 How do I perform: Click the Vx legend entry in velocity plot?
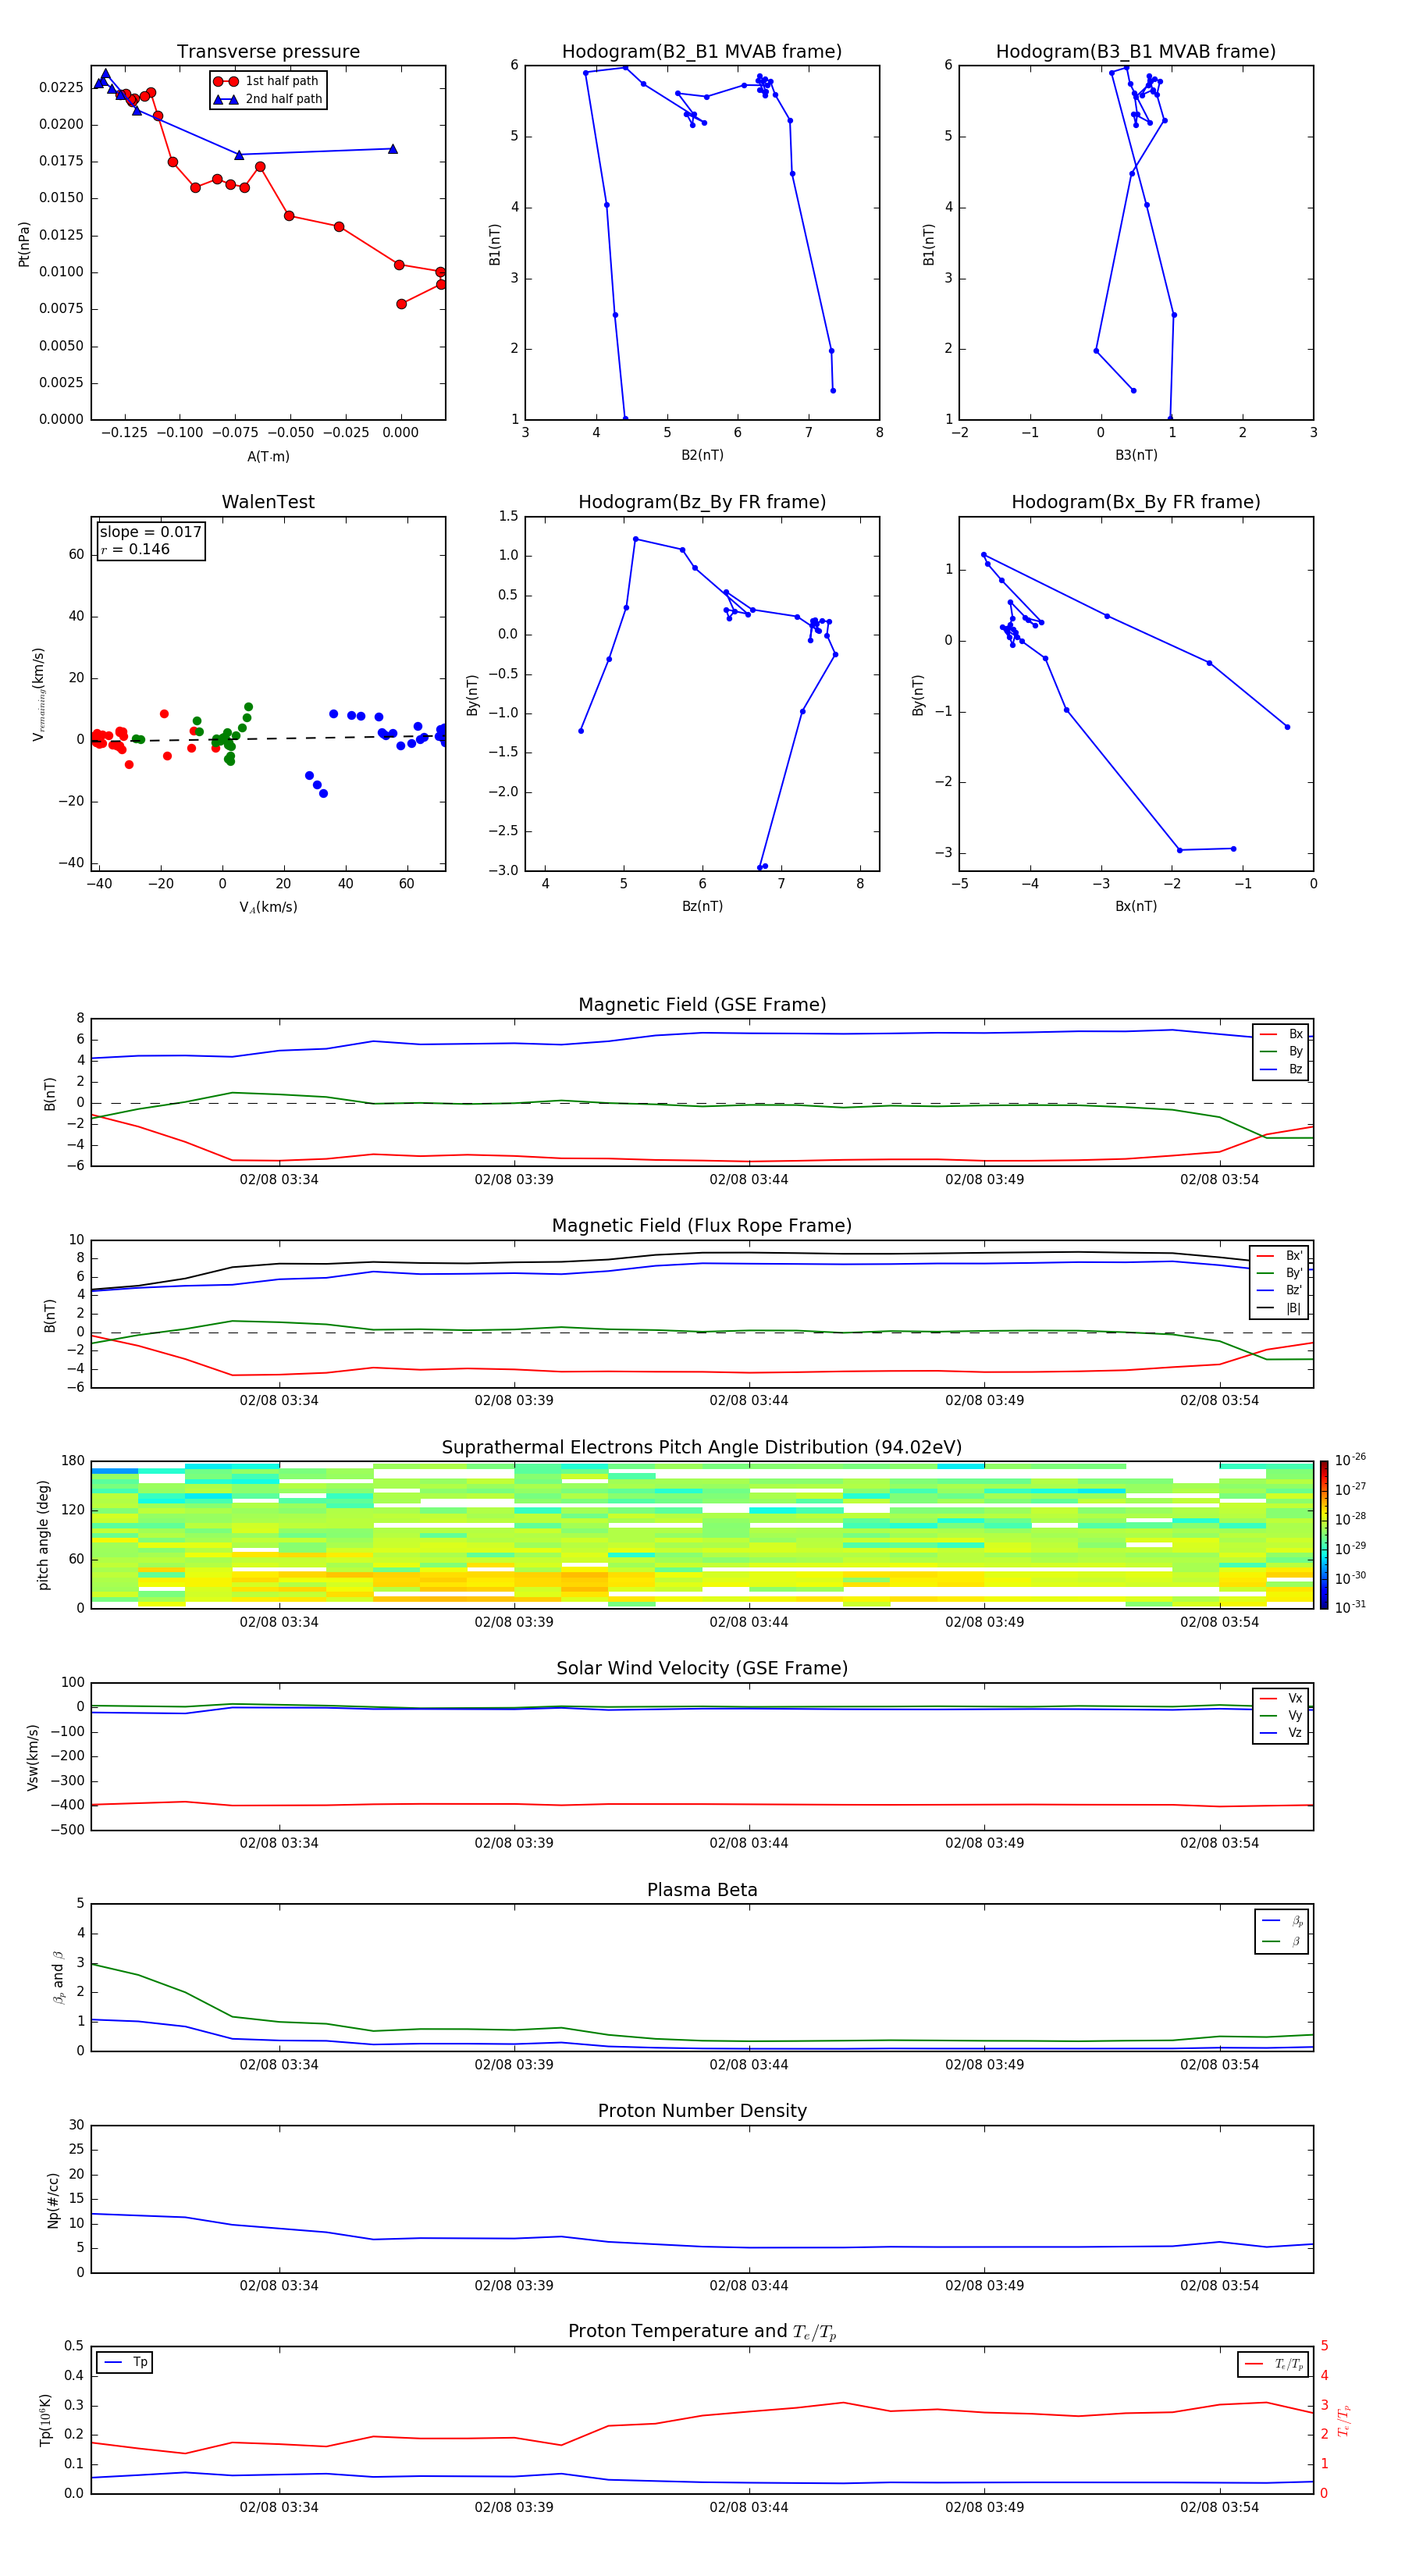click(1281, 1698)
